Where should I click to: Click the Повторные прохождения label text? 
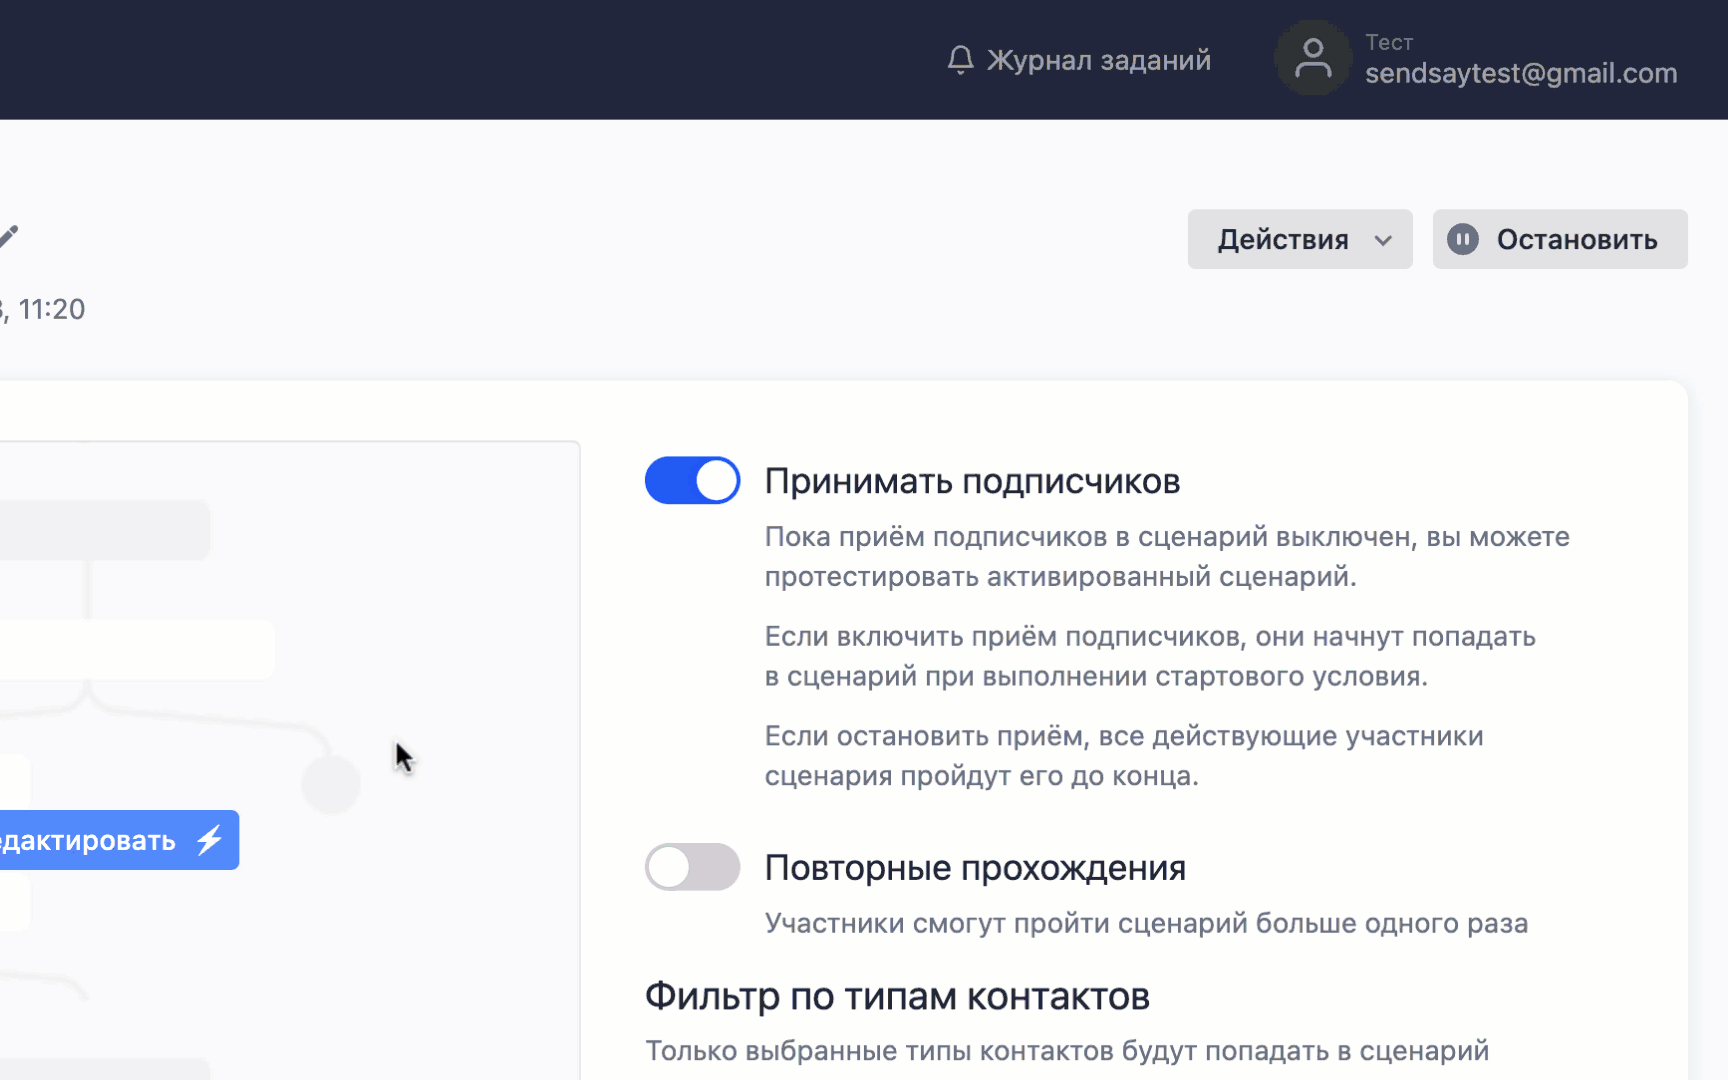tap(975, 868)
